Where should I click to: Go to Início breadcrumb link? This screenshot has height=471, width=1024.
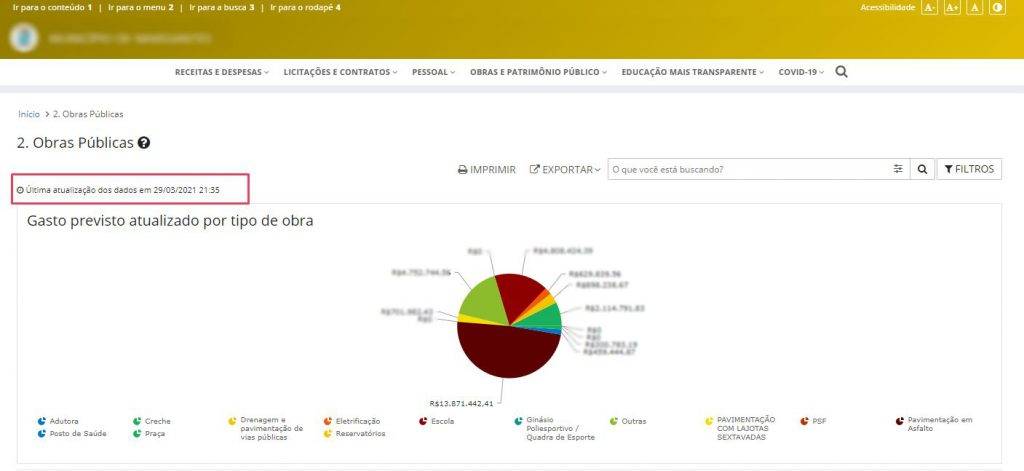29,114
